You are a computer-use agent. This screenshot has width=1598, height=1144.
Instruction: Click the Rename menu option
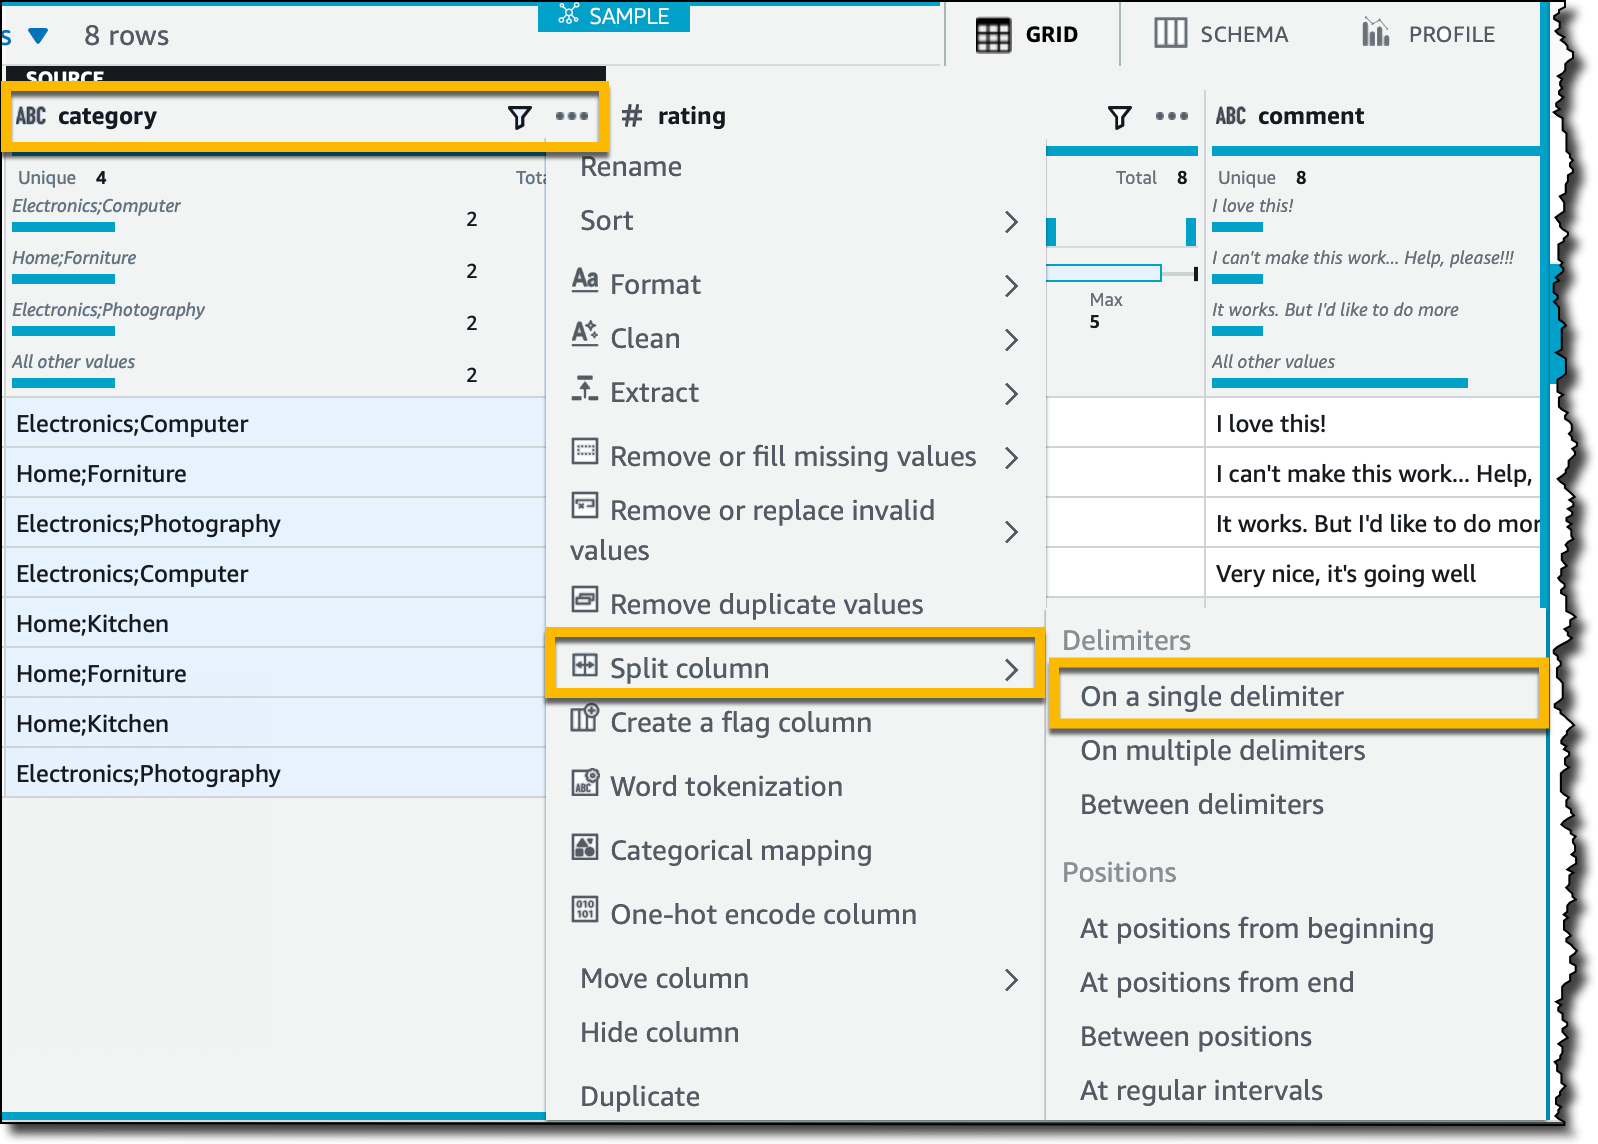coord(631,167)
